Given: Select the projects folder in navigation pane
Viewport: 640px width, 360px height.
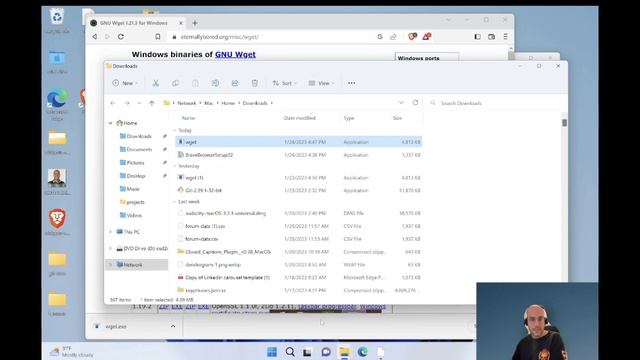Looking at the screenshot, I should click(x=136, y=202).
